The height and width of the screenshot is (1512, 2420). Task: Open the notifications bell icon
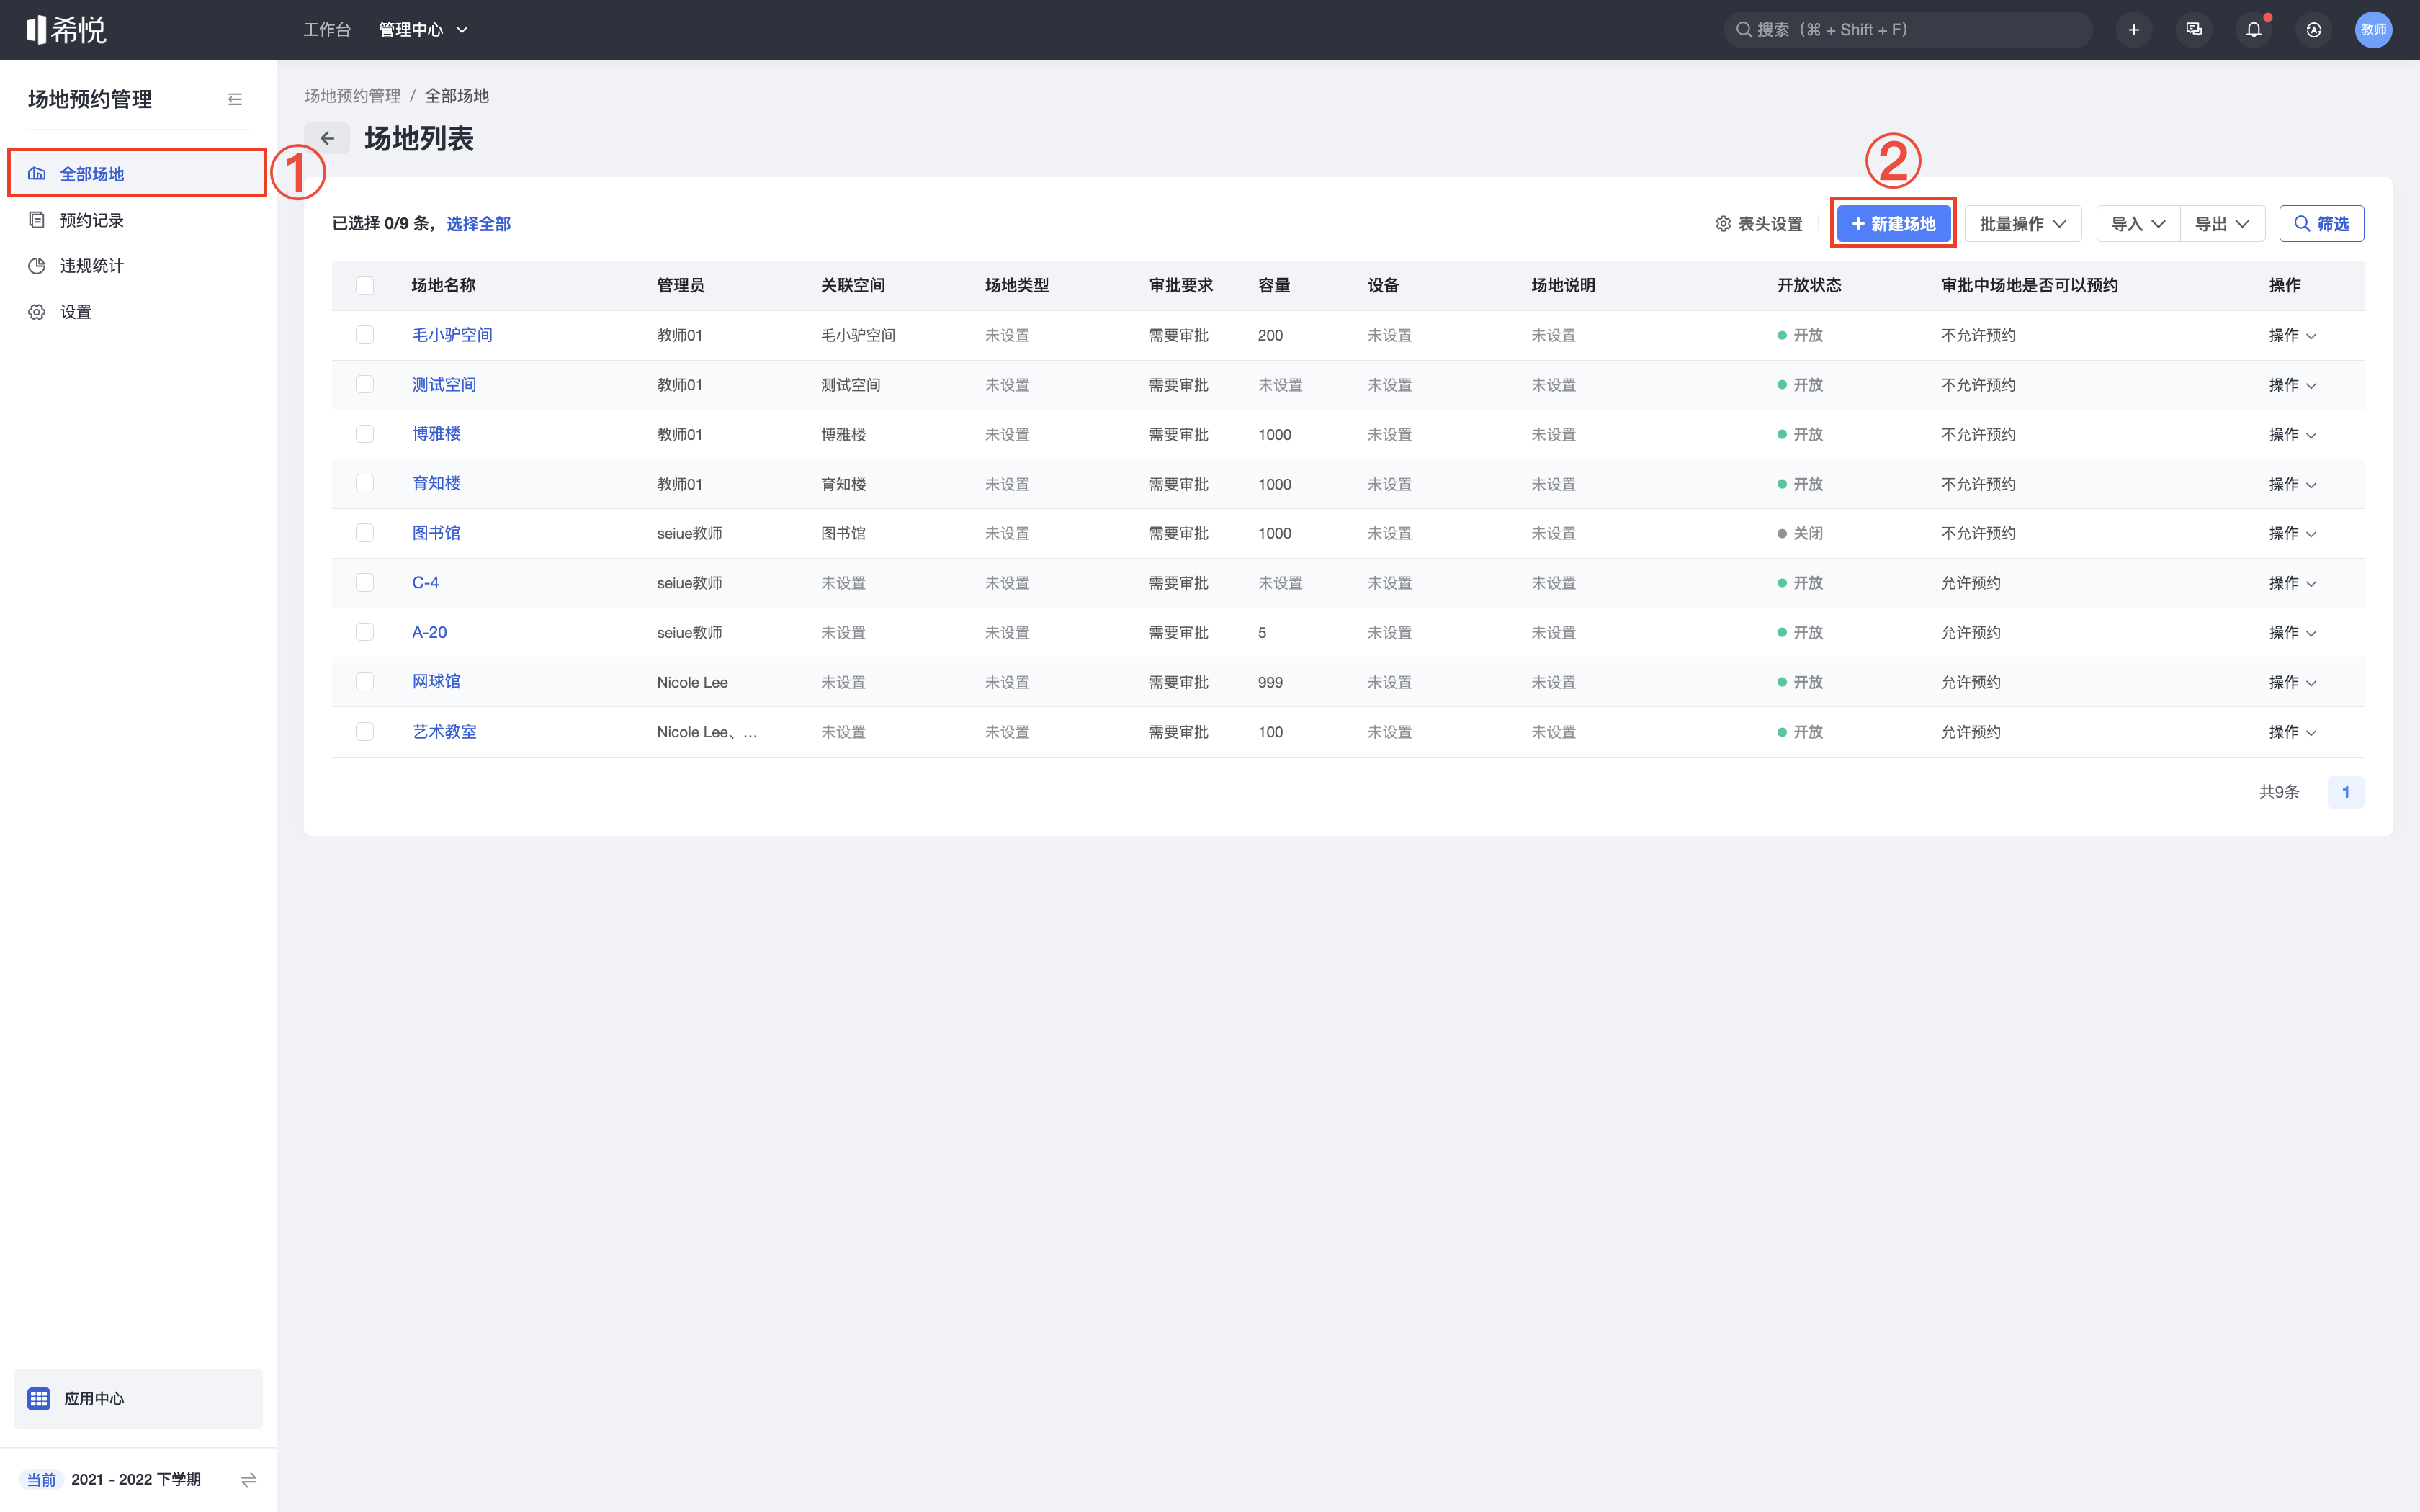point(2253,30)
